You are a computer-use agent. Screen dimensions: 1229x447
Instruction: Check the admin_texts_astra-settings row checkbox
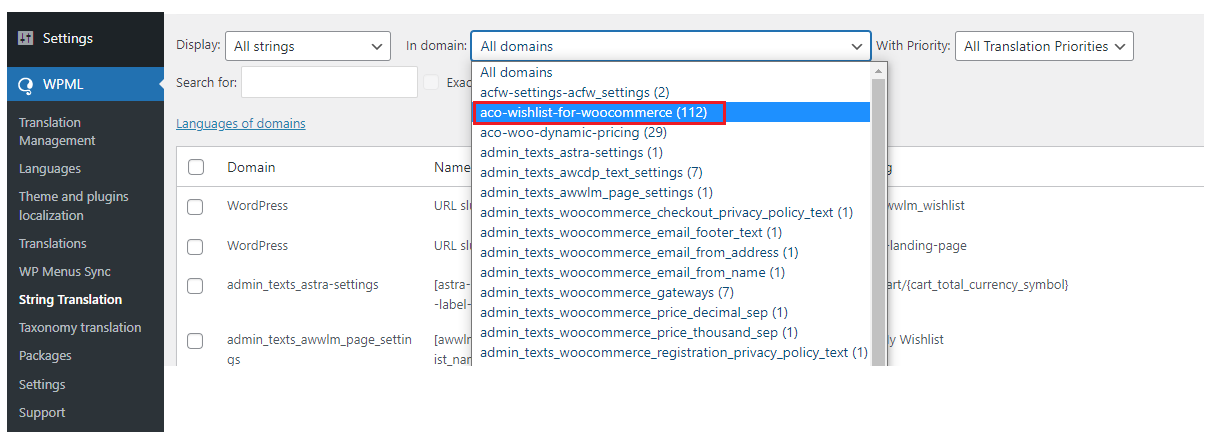pos(196,286)
